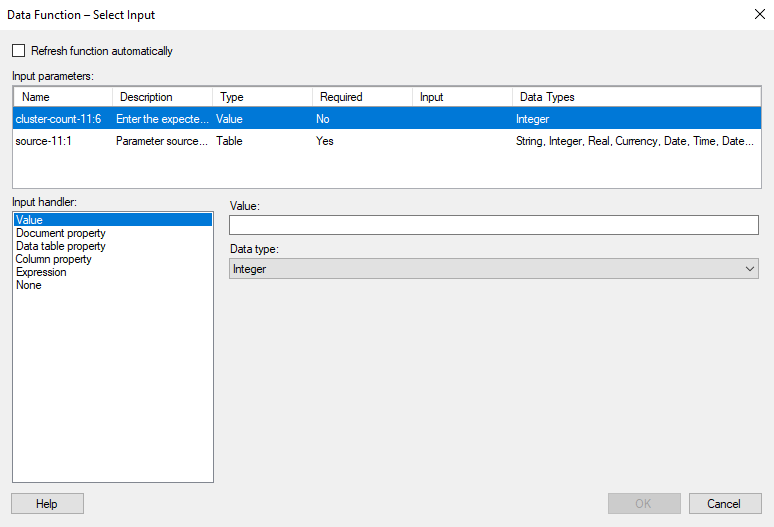Select Value input handler
Viewport: 774px width, 527px height.
(x=113, y=220)
